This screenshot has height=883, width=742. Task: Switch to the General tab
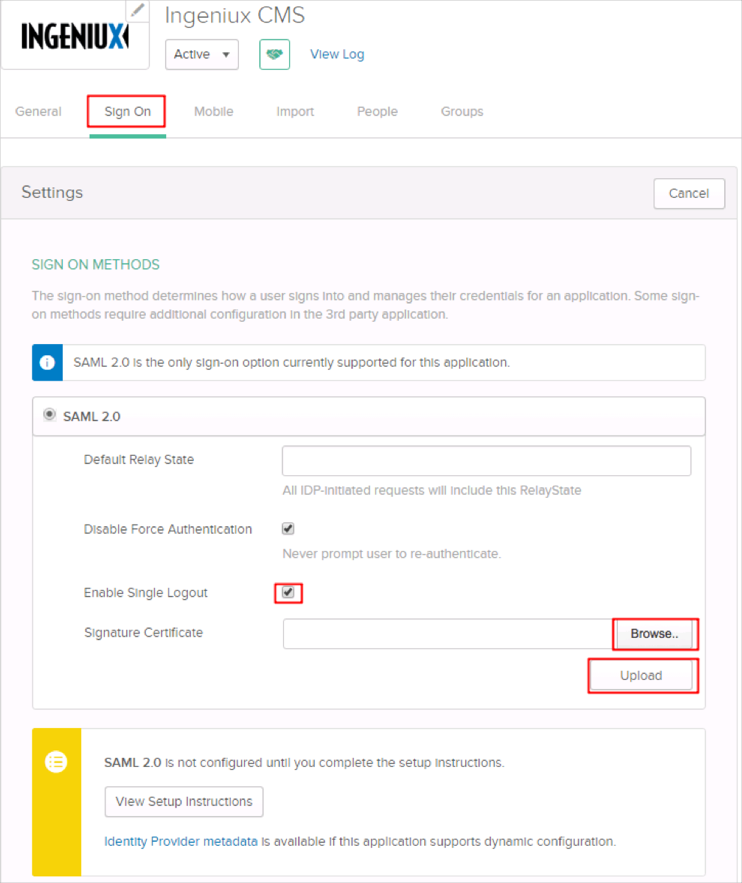38,112
